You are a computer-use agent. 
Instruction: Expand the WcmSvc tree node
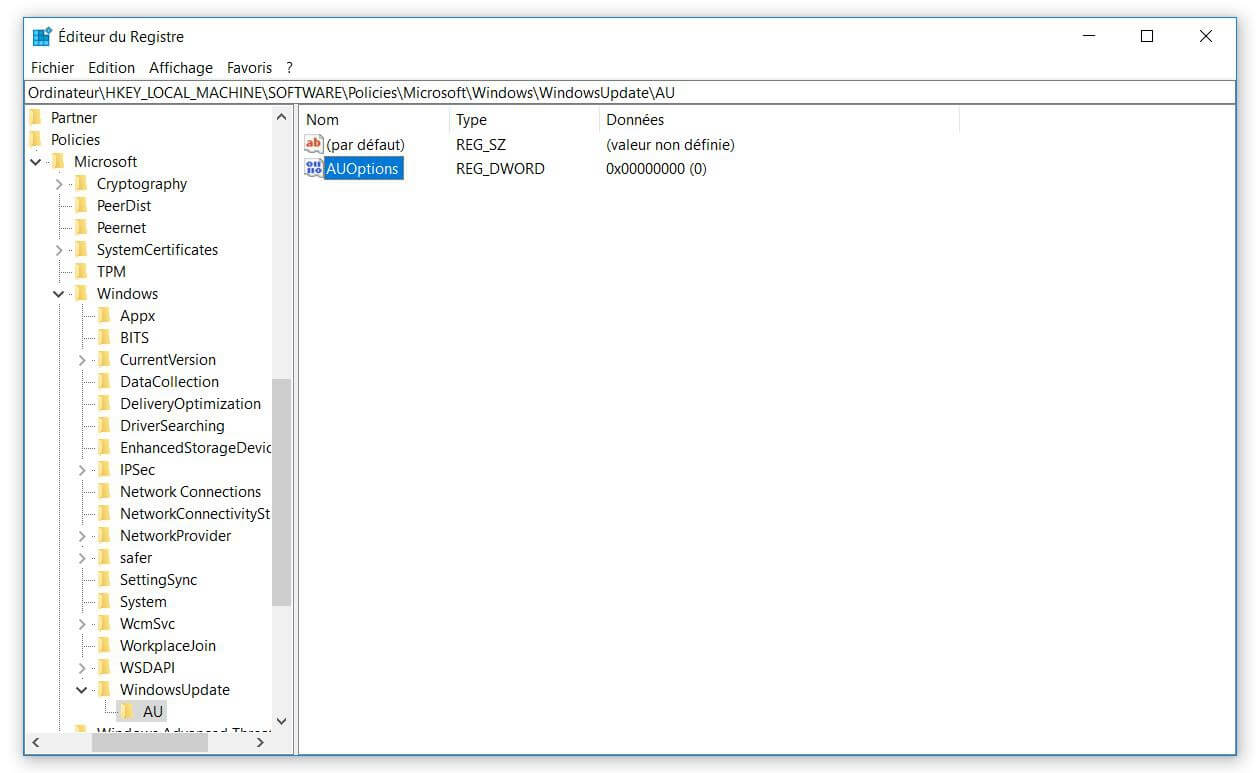pos(82,624)
